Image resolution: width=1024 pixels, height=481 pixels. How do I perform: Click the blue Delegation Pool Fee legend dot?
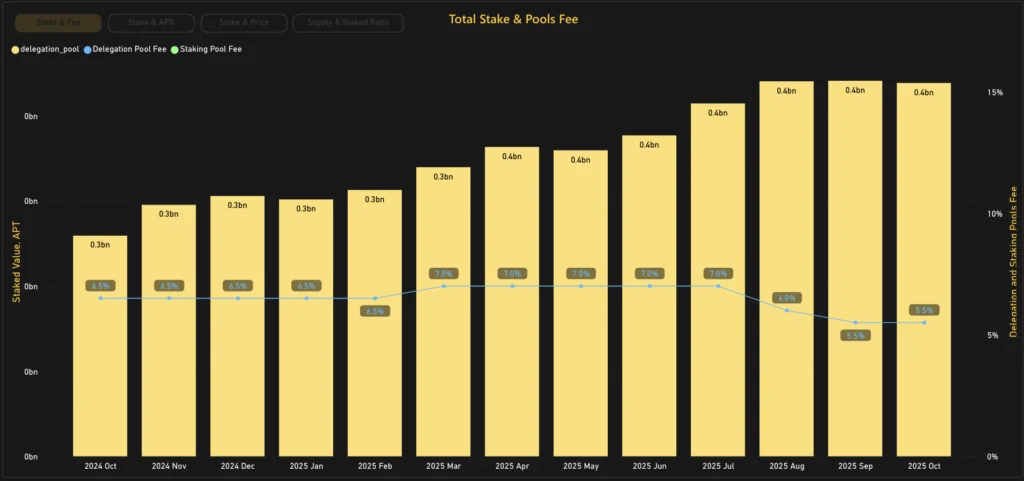(x=87, y=48)
